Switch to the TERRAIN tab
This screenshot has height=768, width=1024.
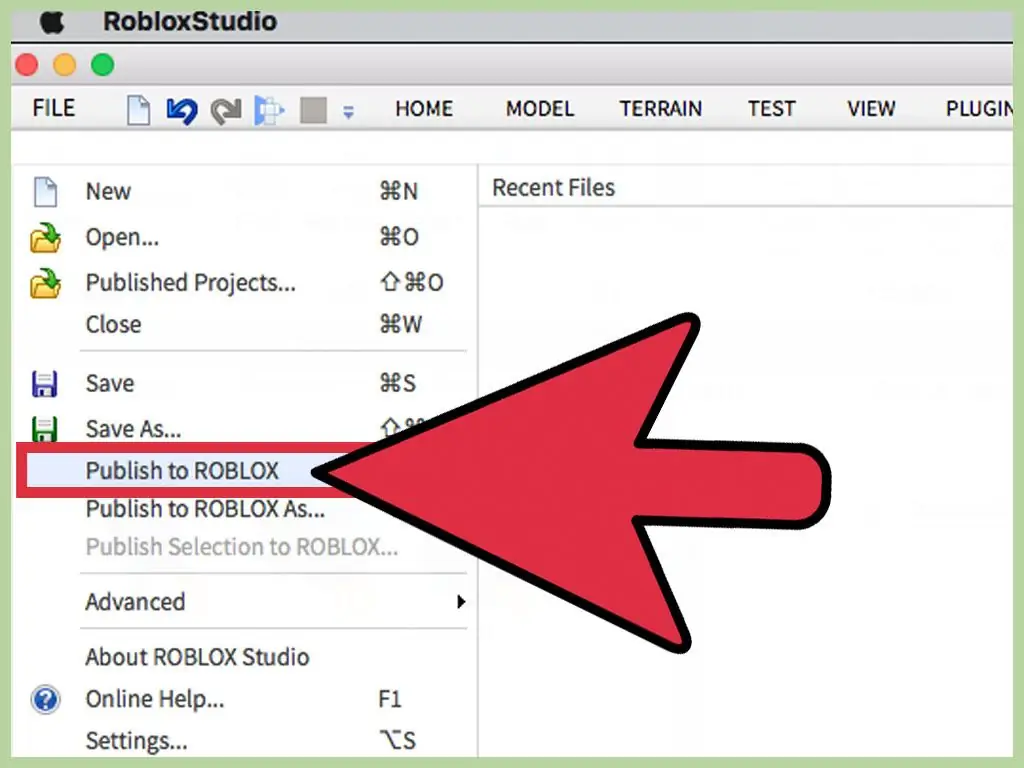point(661,108)
